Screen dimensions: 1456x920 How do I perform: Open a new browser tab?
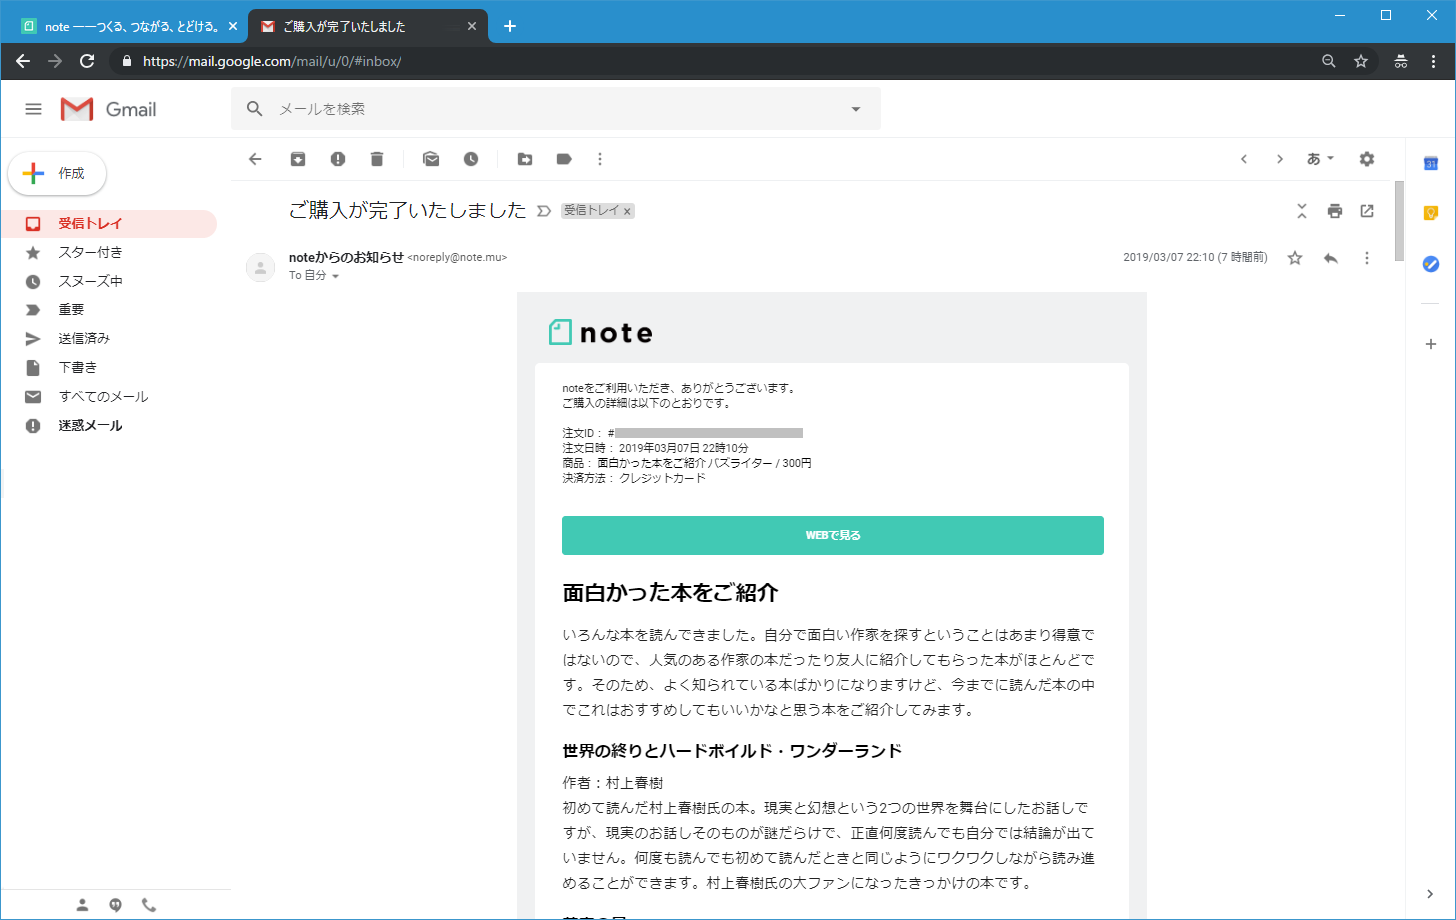click(510, 26)
